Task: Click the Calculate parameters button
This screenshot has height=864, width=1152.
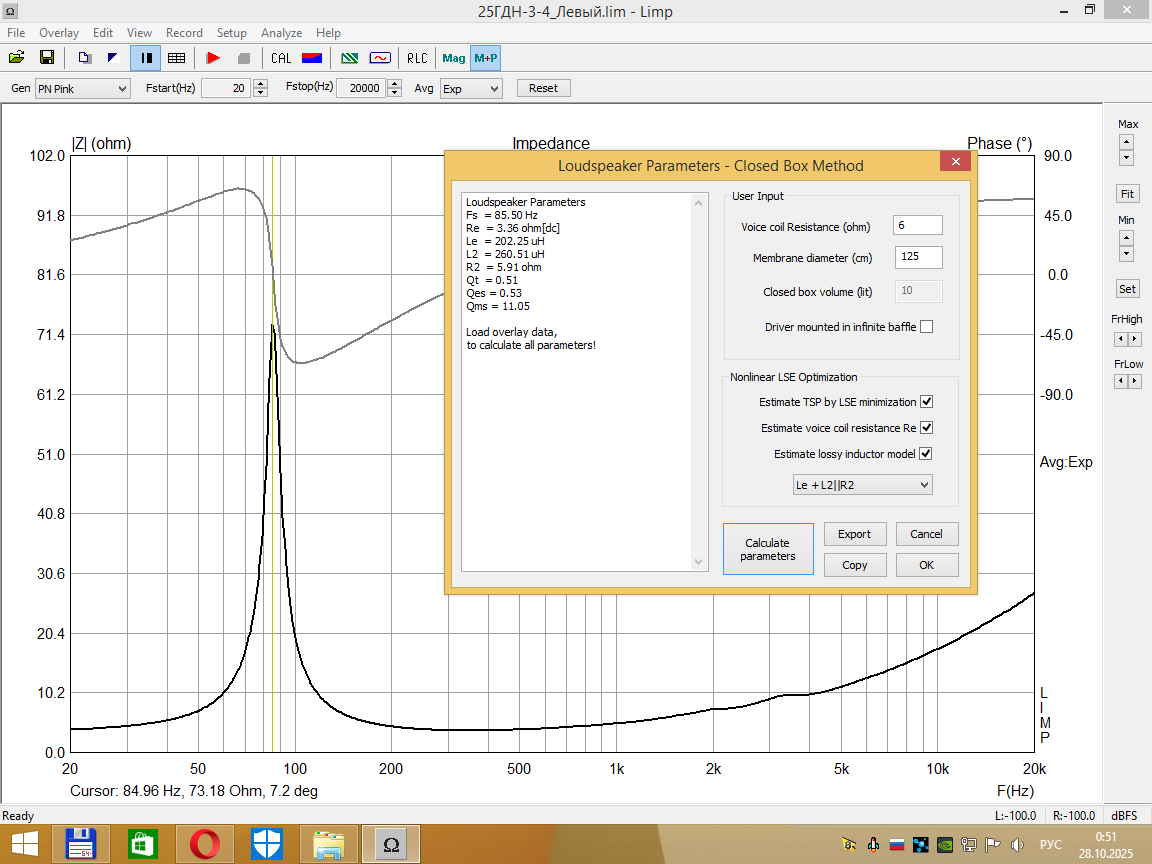Action: [x=767, y=550]
